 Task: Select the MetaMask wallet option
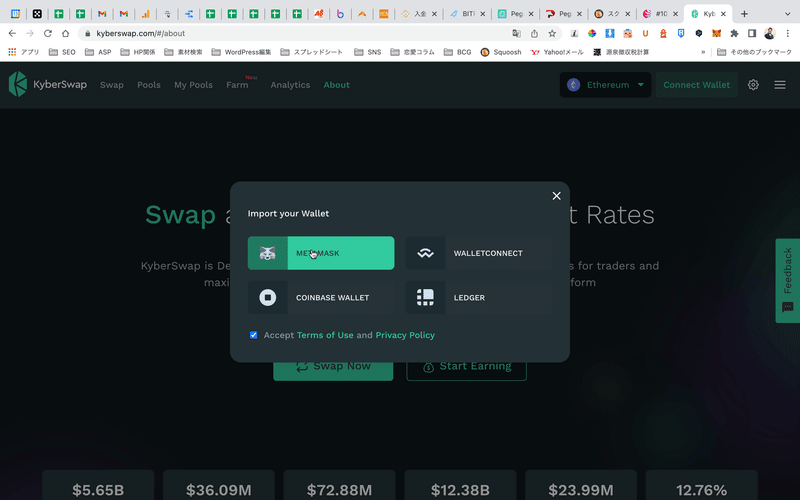tap(321, 253)
